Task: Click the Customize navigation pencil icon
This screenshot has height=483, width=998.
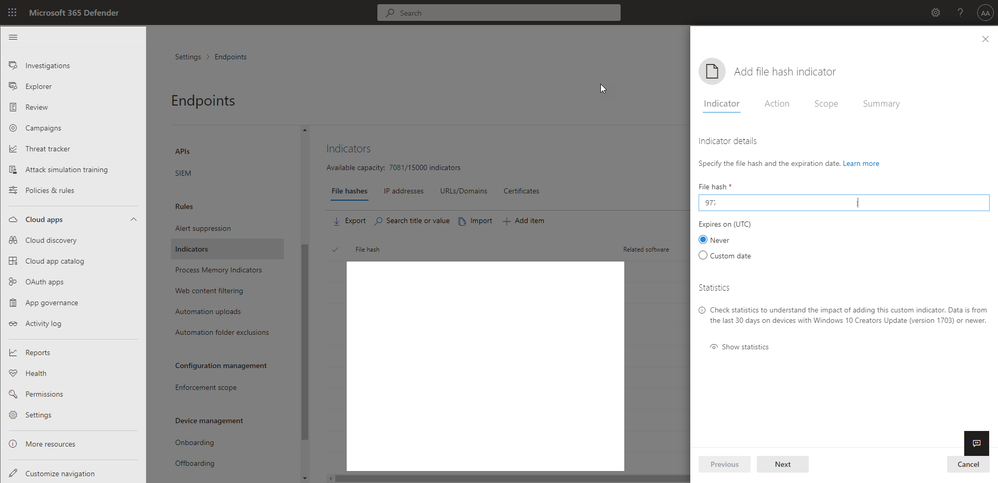Action: 13,473
